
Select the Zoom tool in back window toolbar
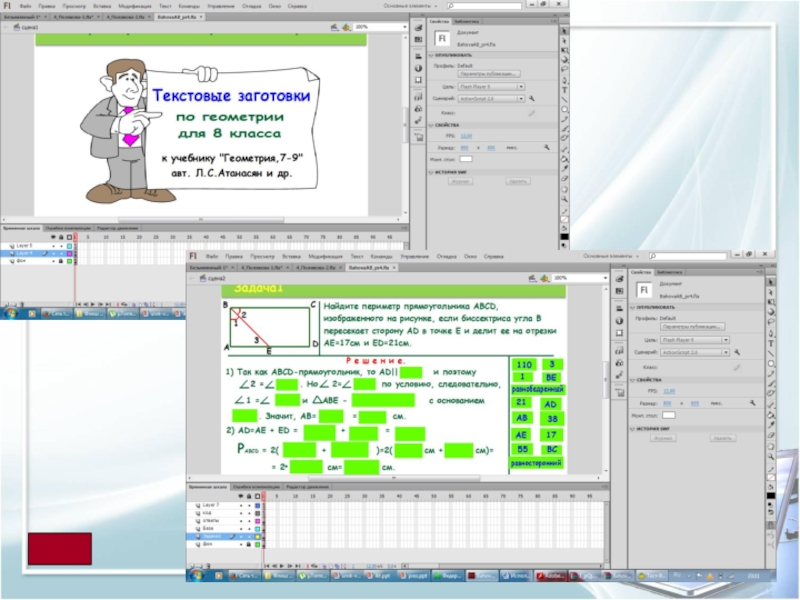tap(564, 199)
